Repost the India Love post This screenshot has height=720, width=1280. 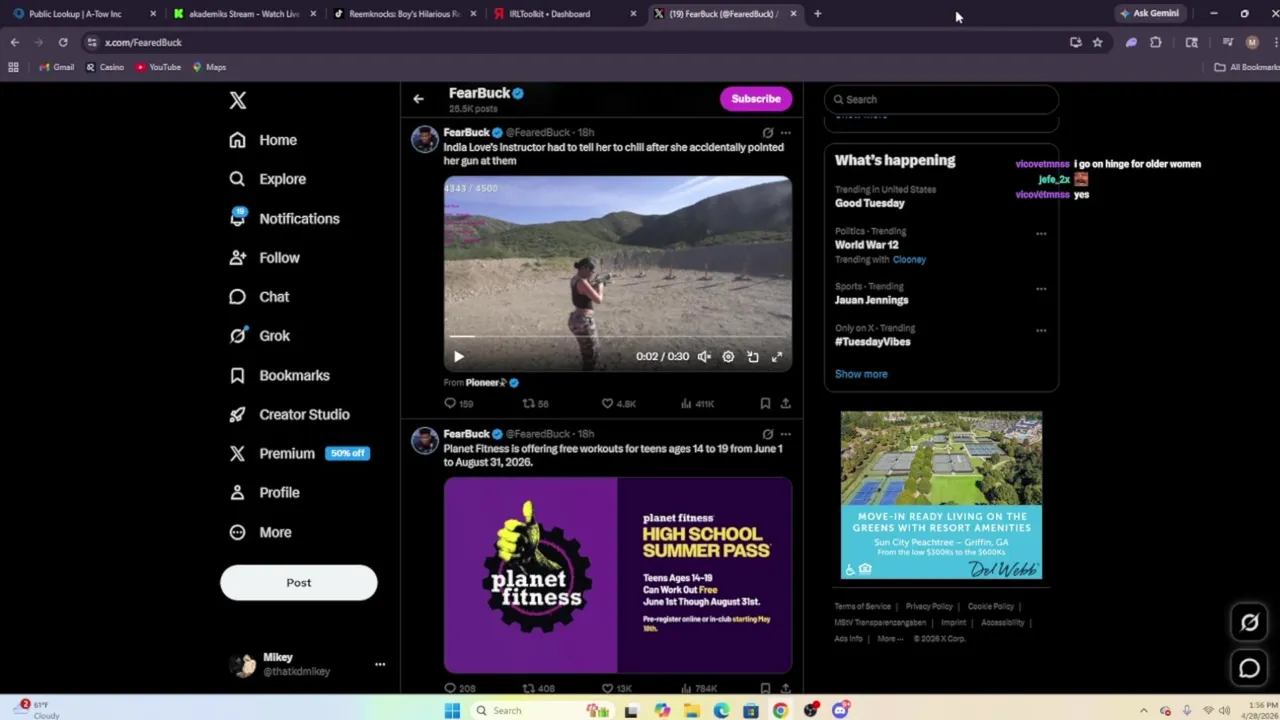536,404
